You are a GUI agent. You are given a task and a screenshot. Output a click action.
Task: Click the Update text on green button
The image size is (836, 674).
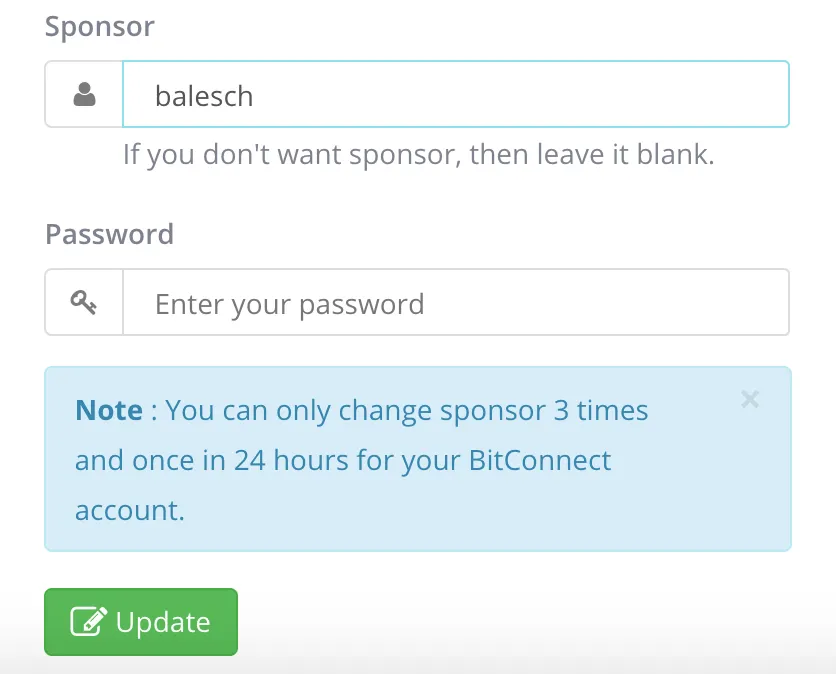tap(163, 622)
